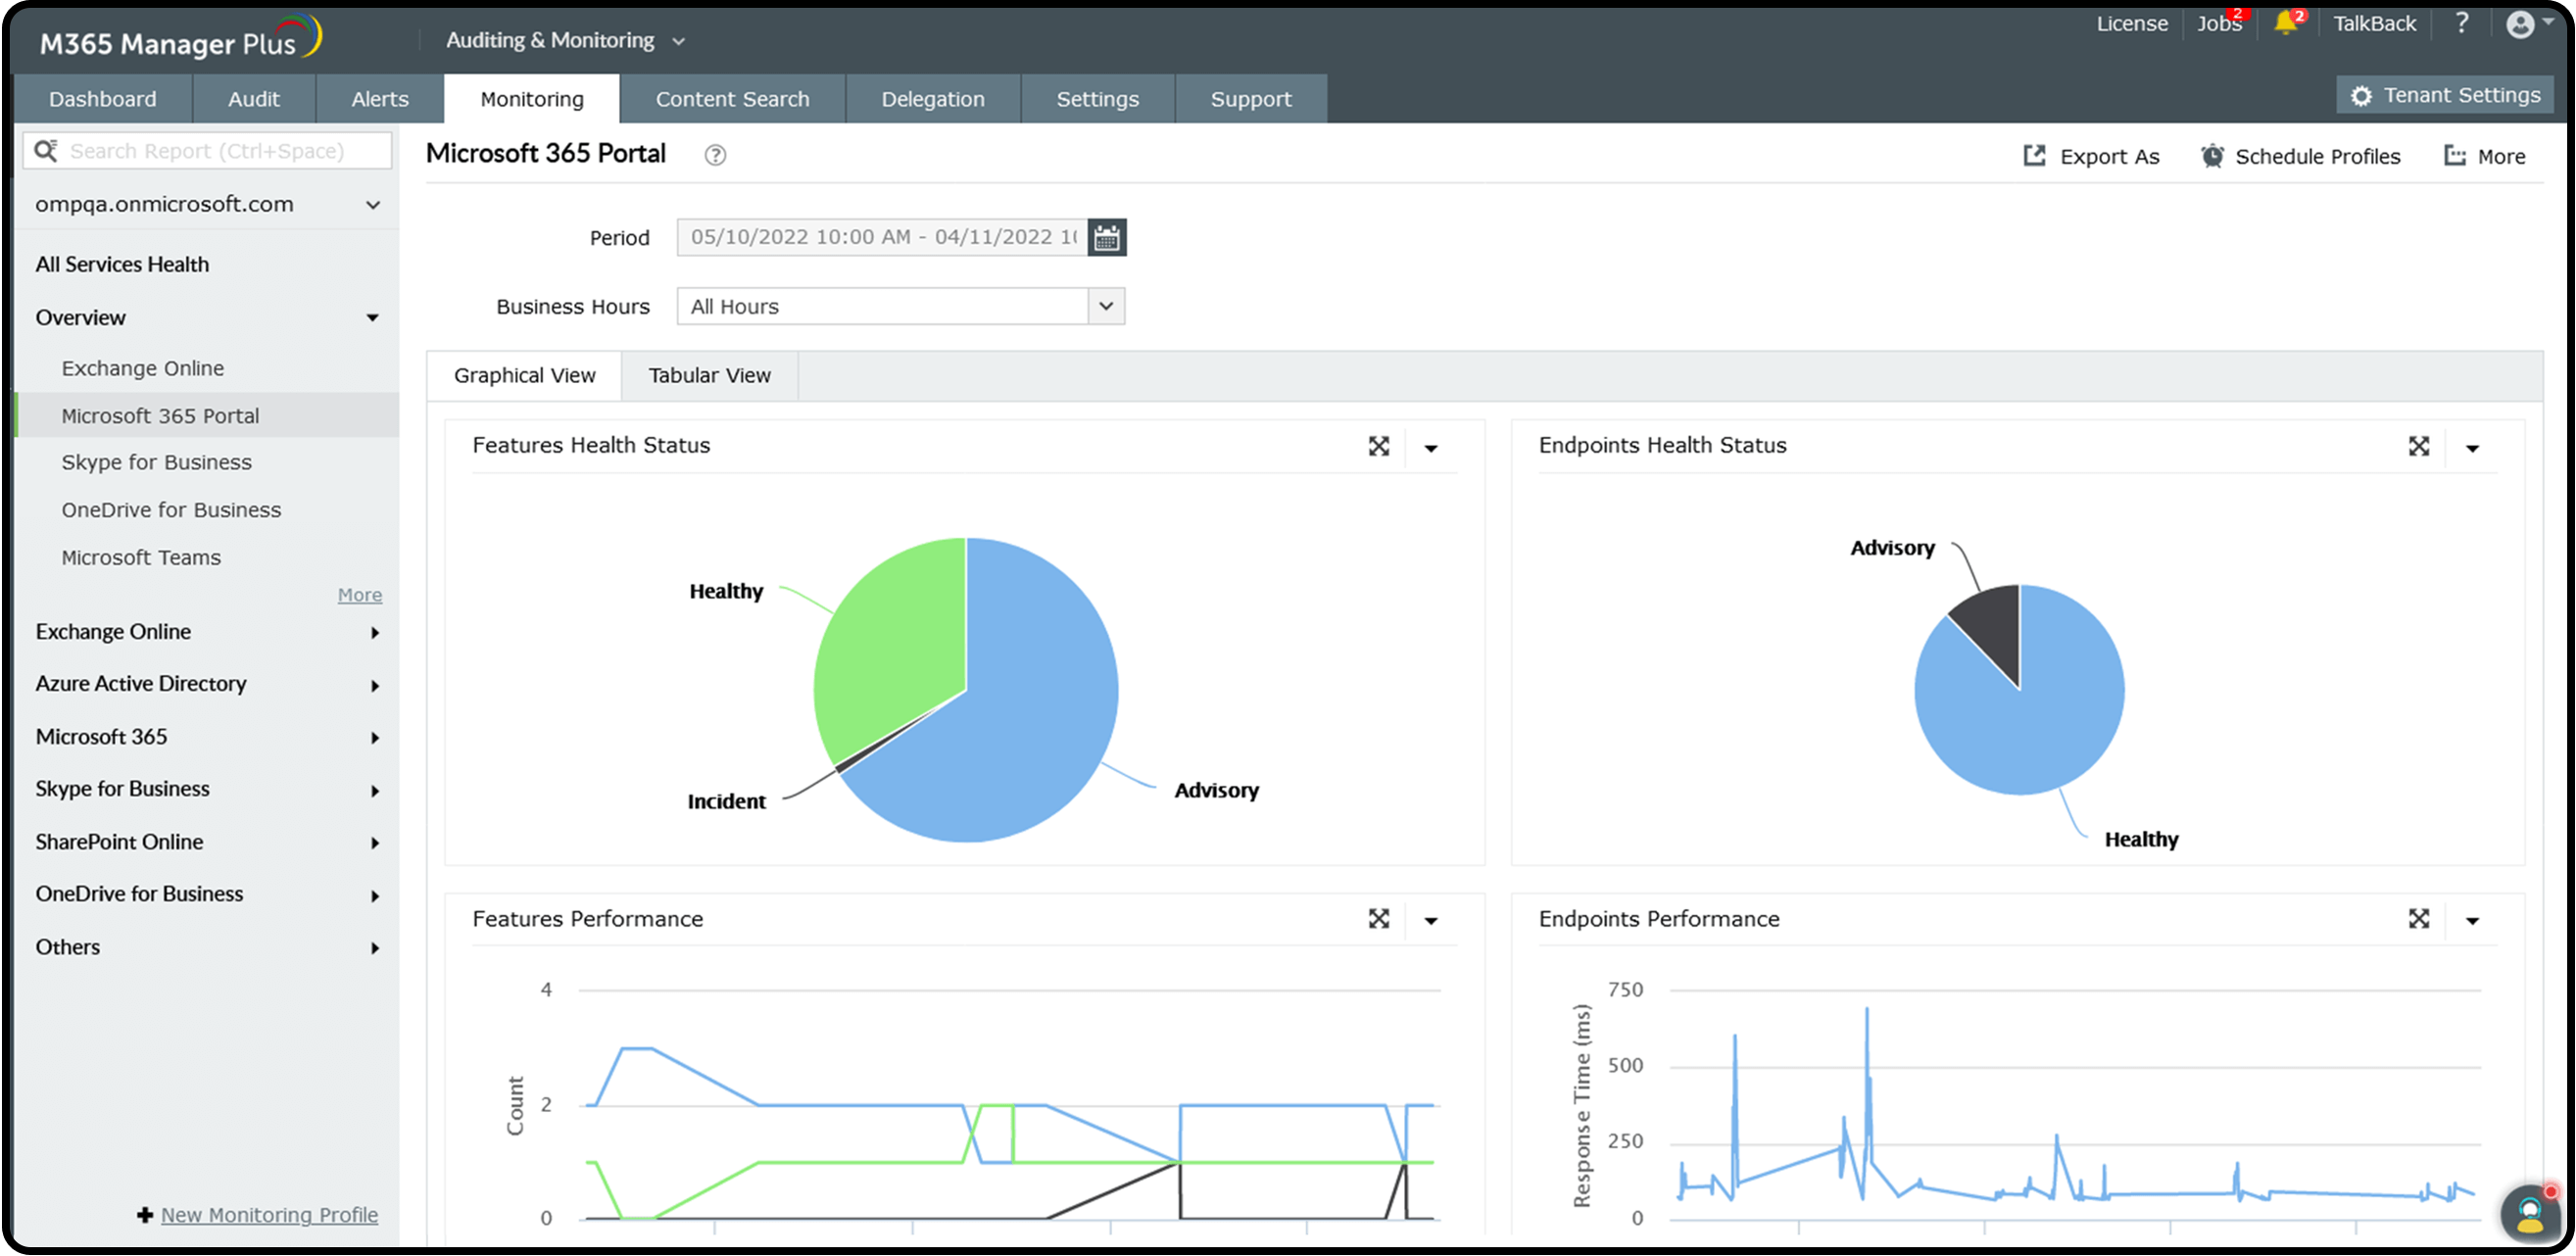The height and width of the screenshot is (1256, 2576).
Task: Click the More icon near Export As
Action: tap(2456, 155)
